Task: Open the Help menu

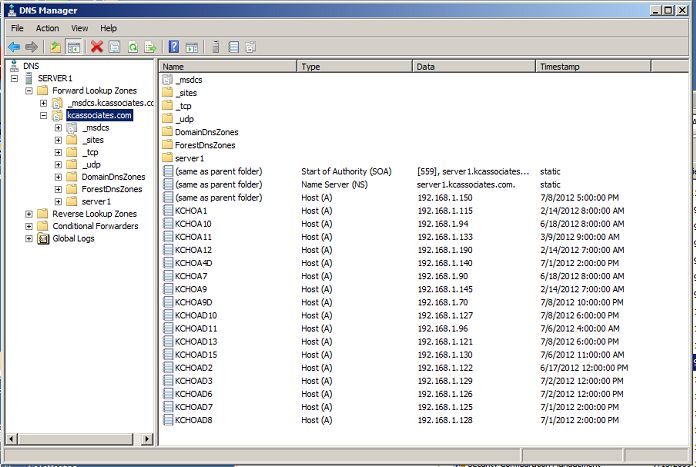Action: click(x=108, y=28)
